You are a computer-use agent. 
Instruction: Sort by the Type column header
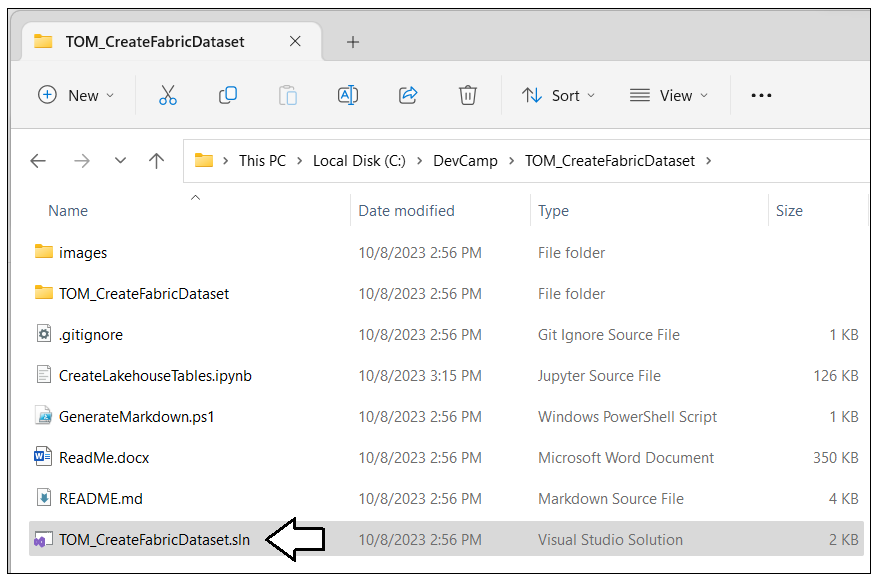(553, 211)
